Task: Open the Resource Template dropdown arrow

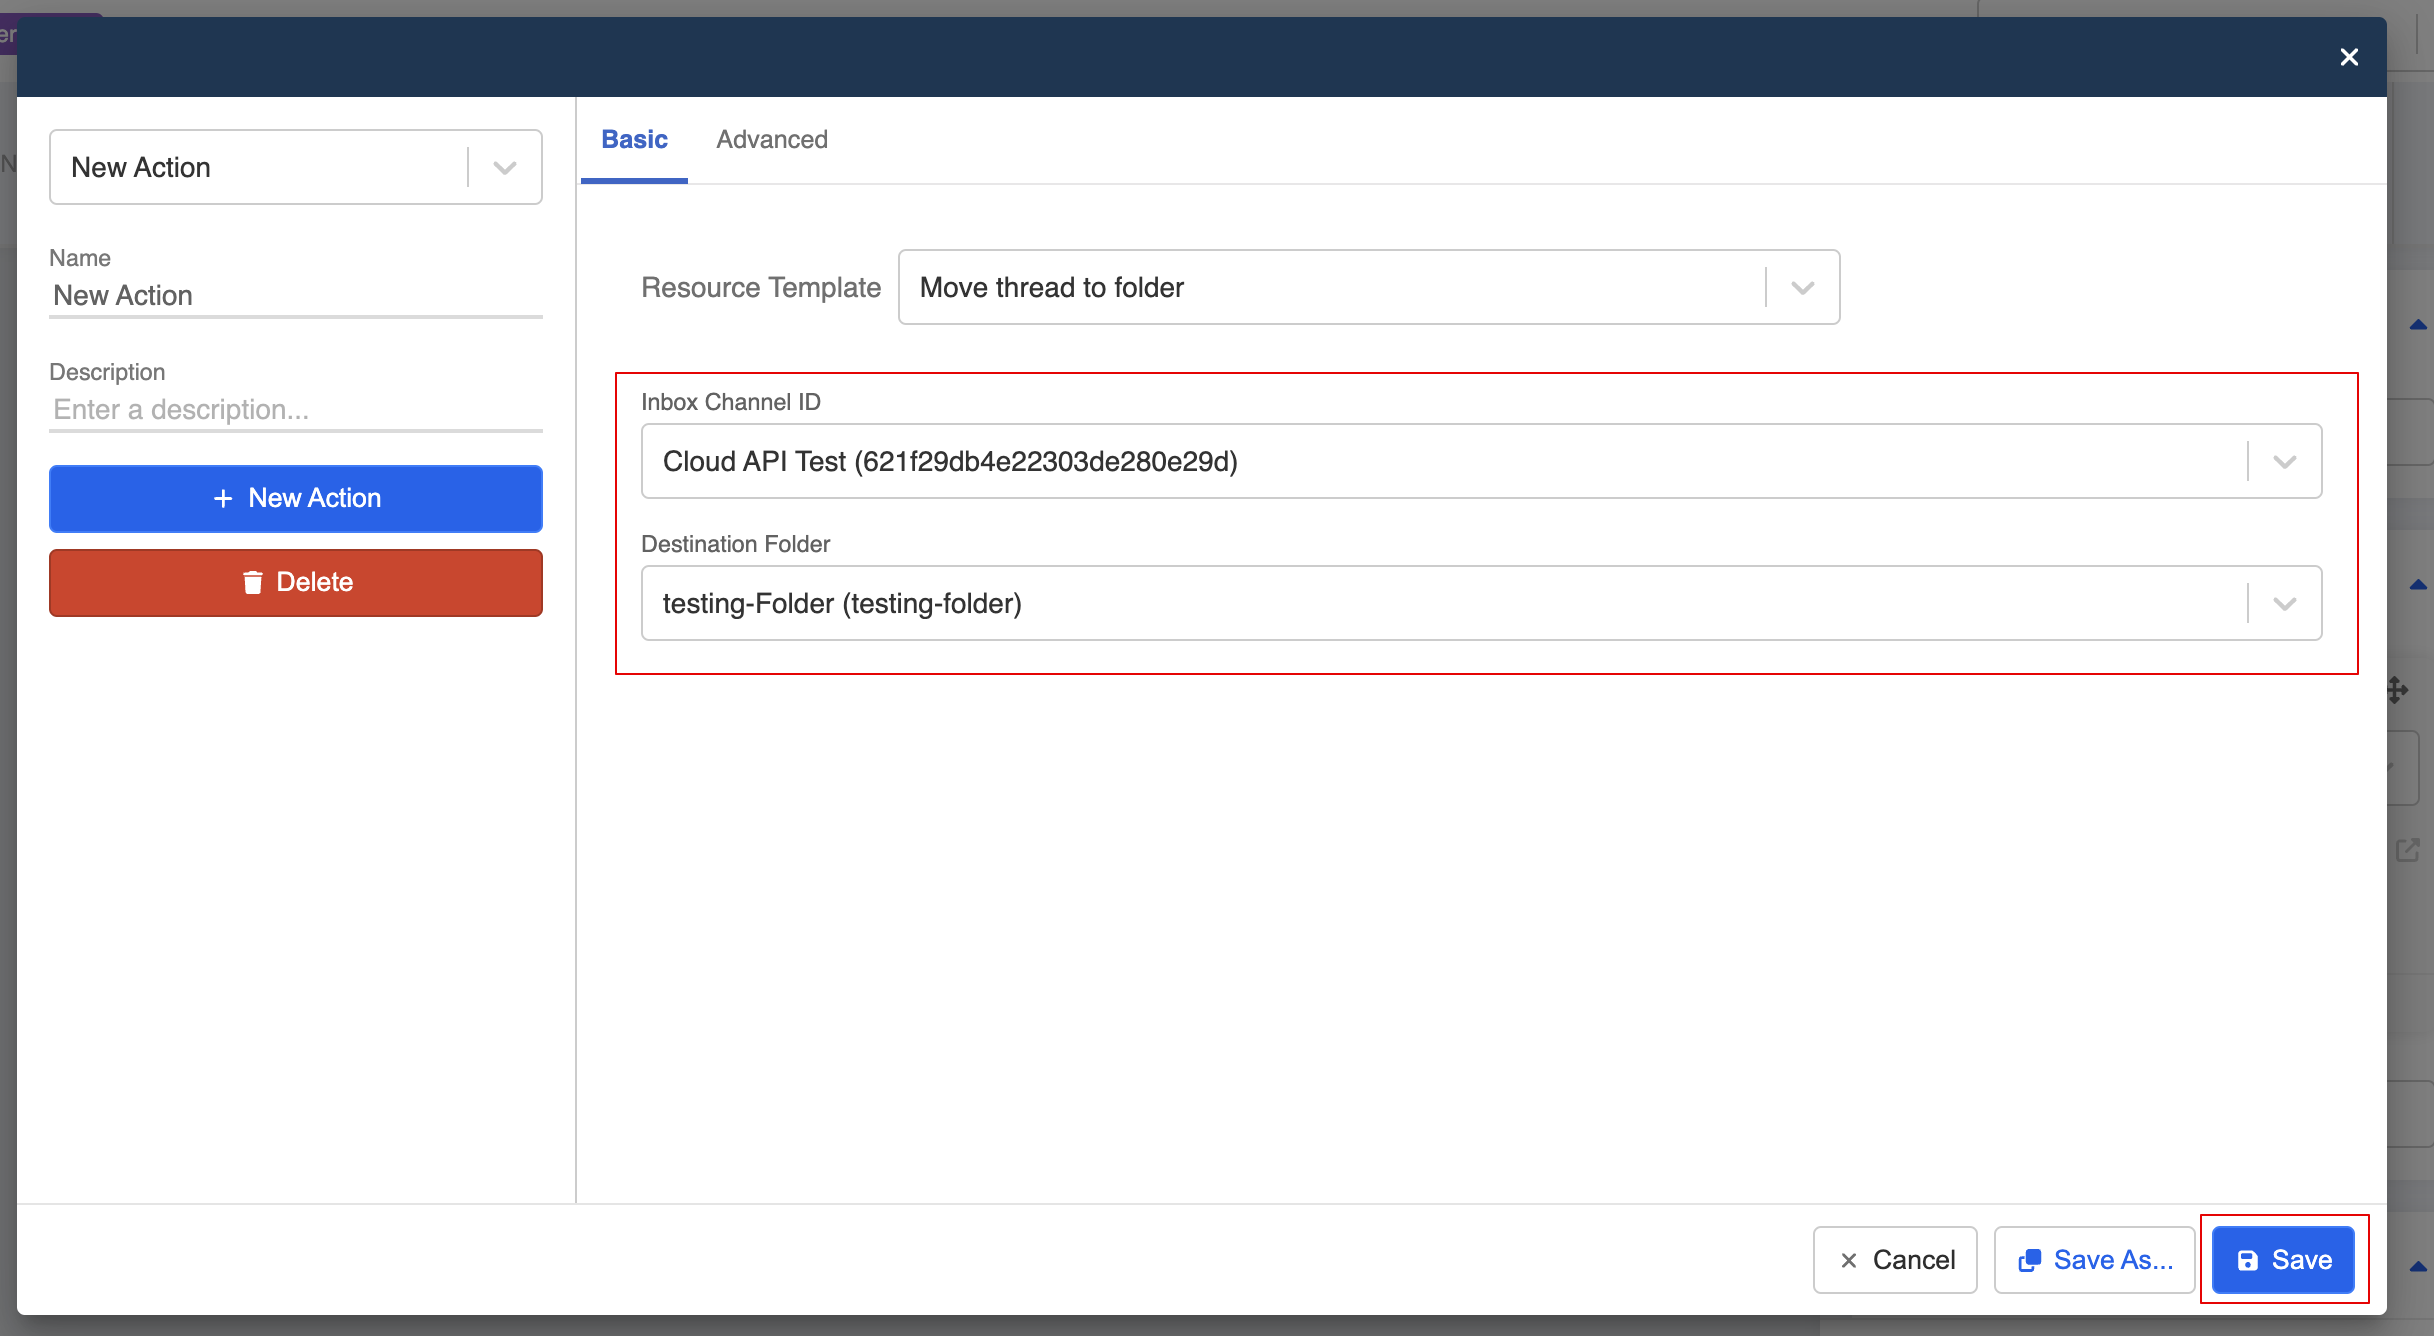Action: 1802,288
